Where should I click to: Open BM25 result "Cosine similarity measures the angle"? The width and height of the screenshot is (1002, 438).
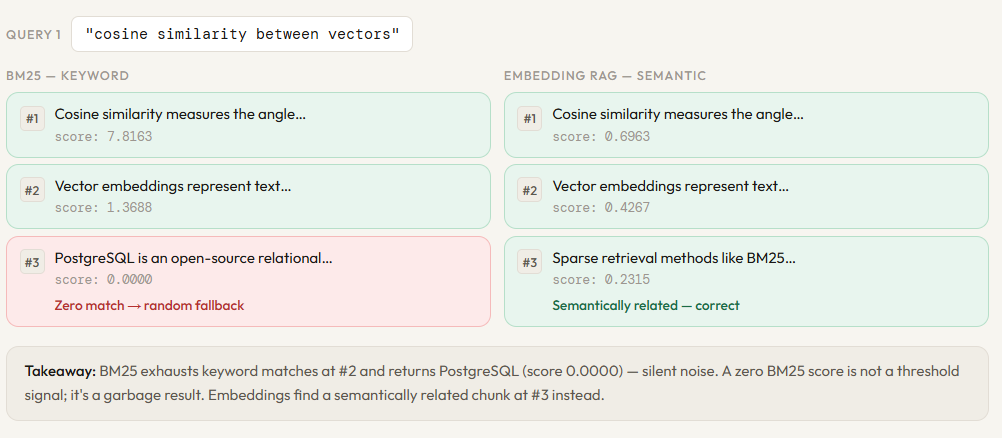tap(180, 114)
